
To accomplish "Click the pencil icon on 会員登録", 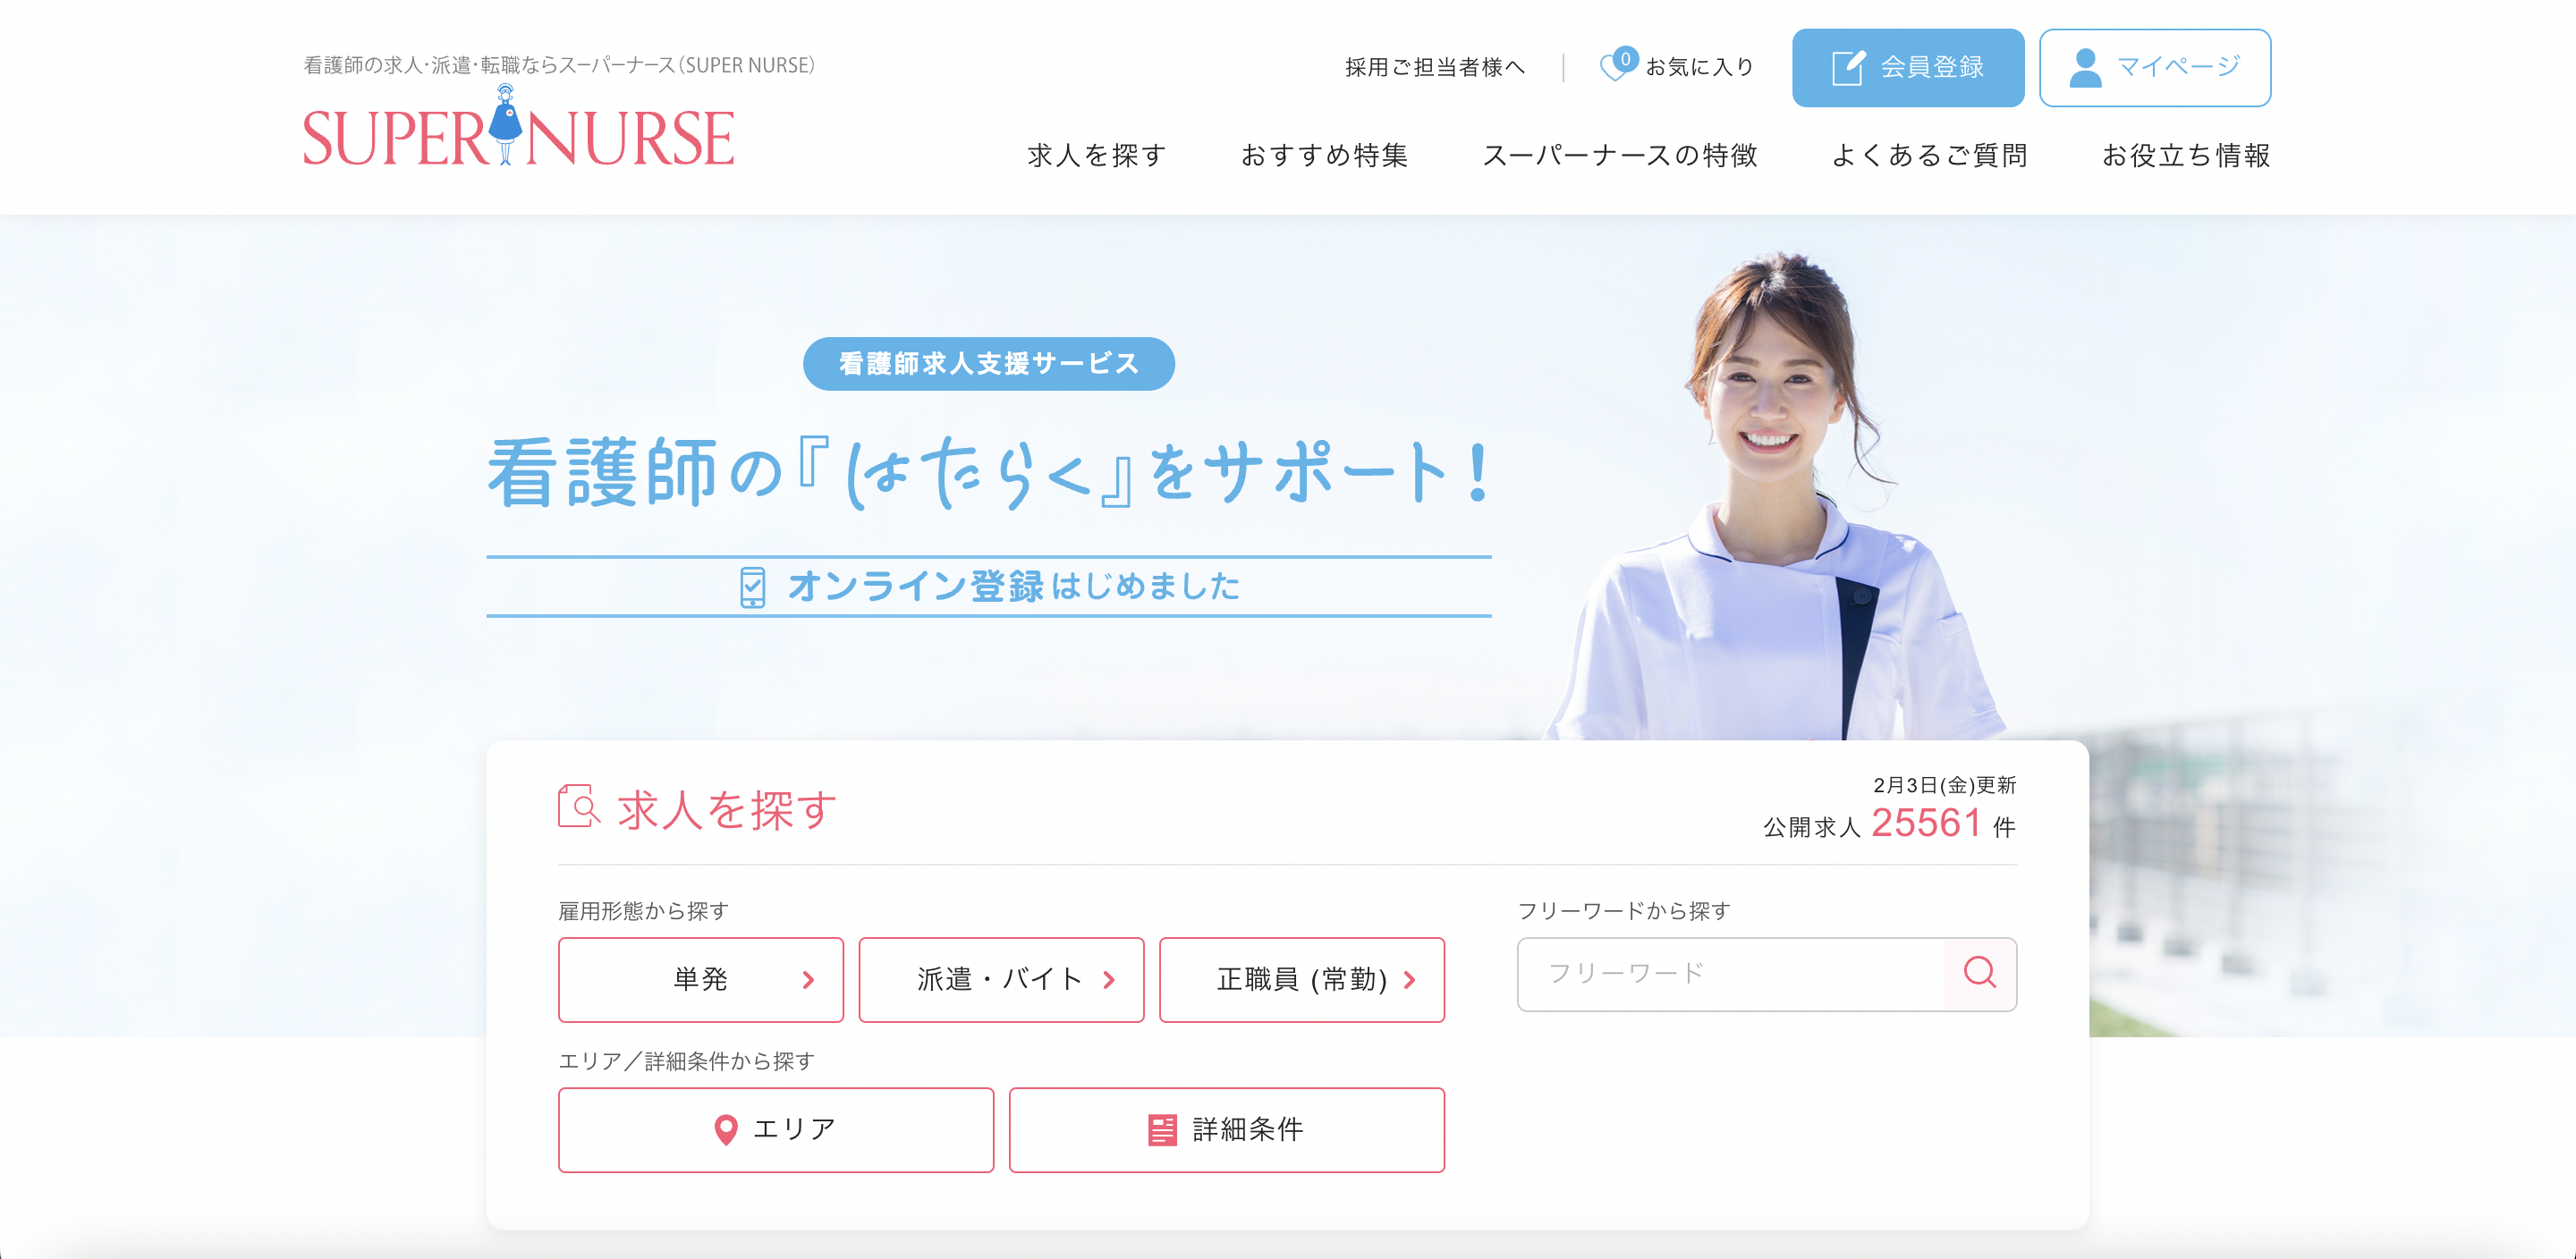I will click(x=1847, y=68).
